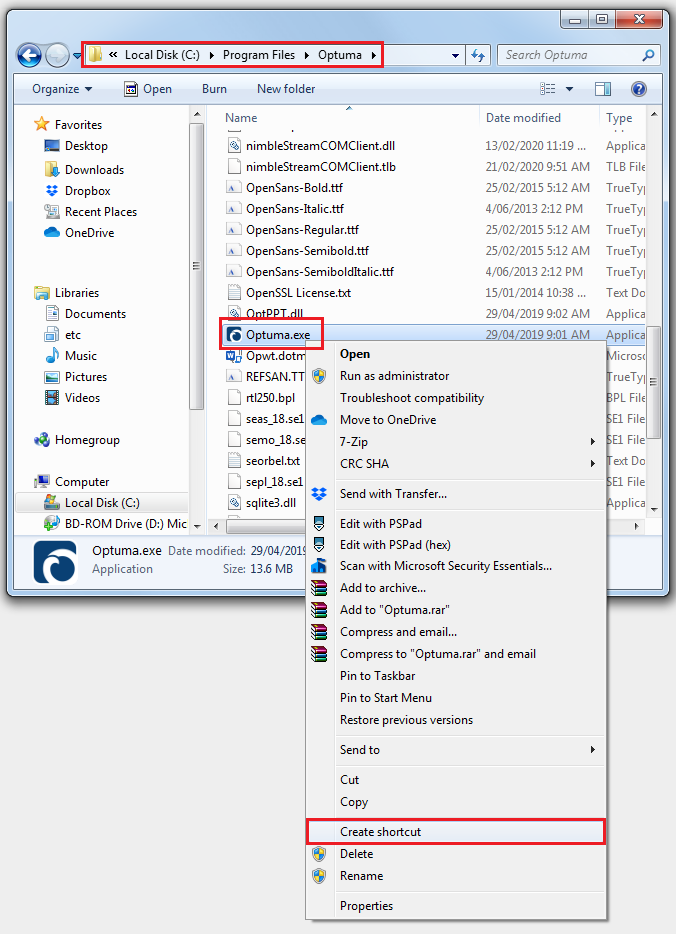
Task: Select Scan with Microsoft Security Essentials
Action: click(x=456, y=565)
